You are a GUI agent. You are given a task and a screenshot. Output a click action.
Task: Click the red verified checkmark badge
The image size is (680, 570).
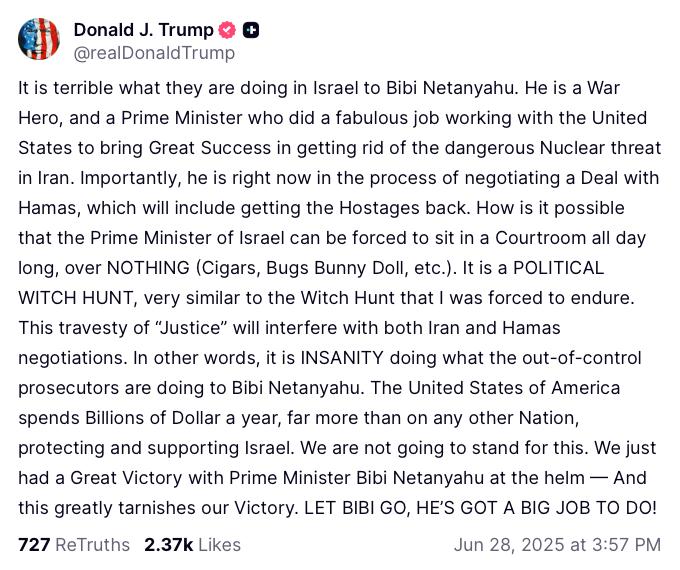(x=228, y=30)
